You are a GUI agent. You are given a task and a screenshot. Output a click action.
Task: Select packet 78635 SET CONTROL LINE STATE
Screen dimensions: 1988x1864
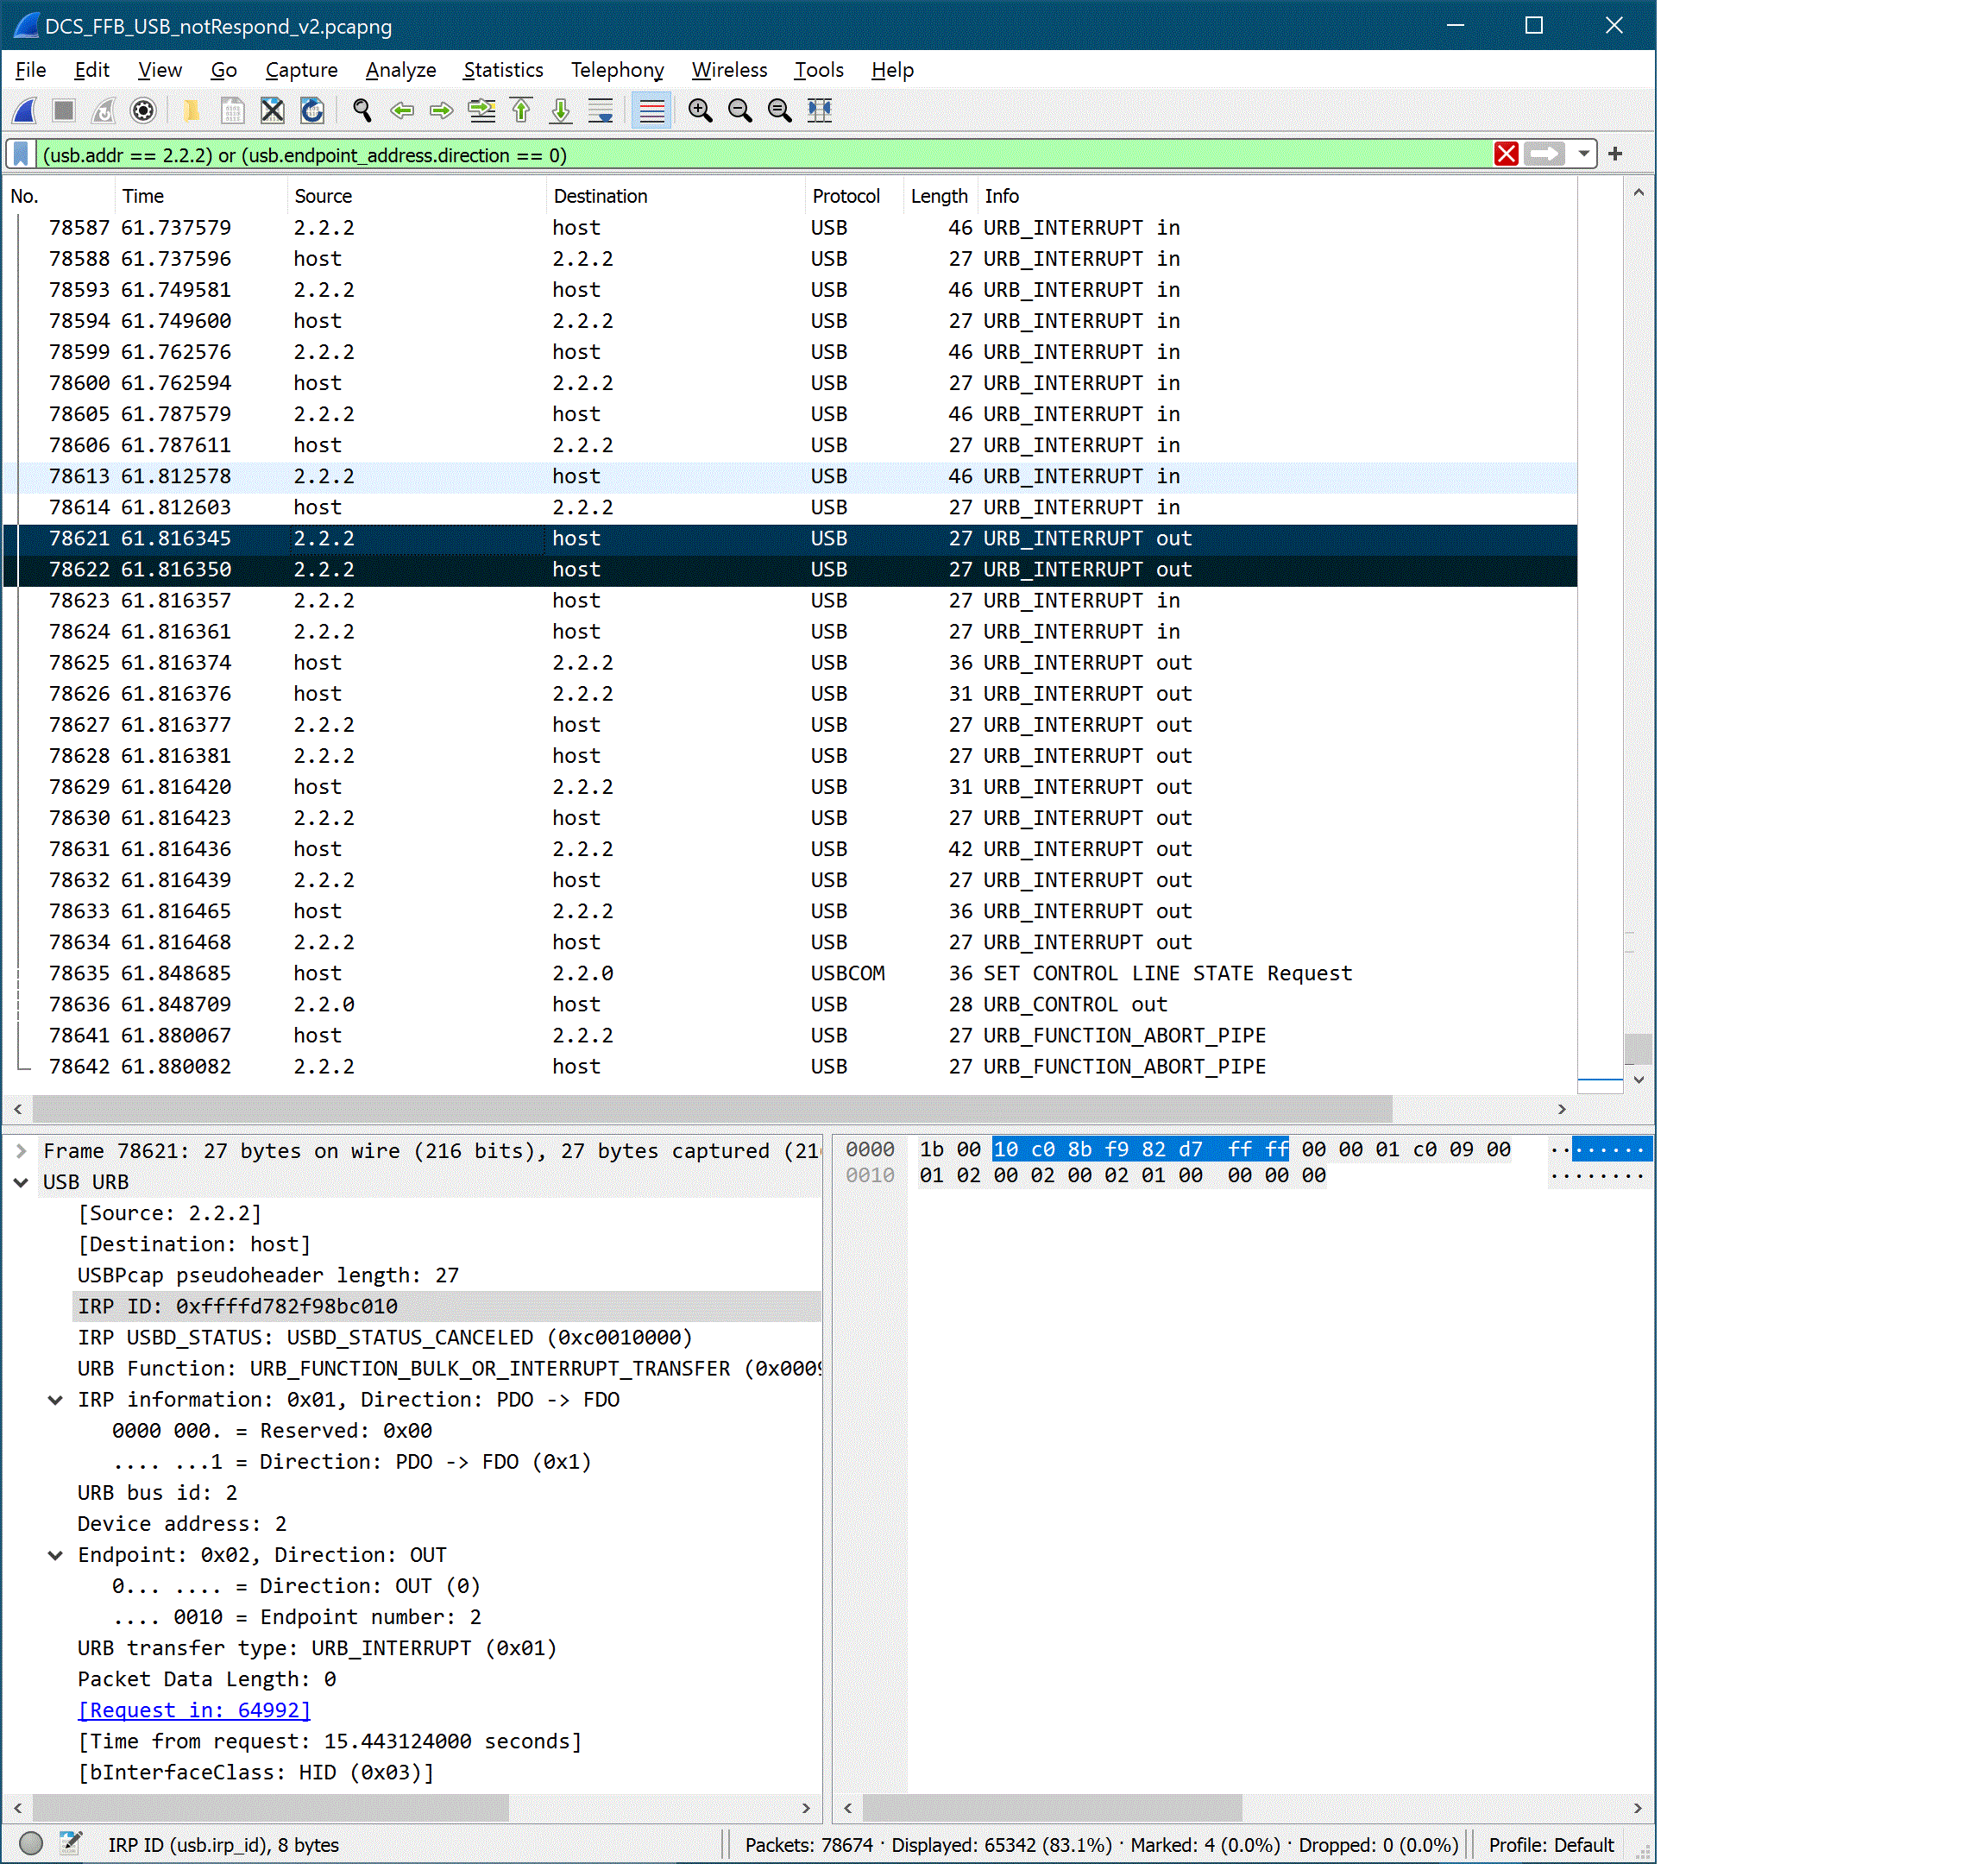700,973
